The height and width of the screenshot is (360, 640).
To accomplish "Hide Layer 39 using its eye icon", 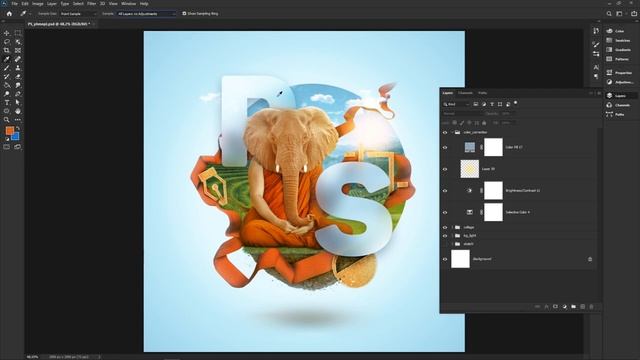I will point(445,169).
